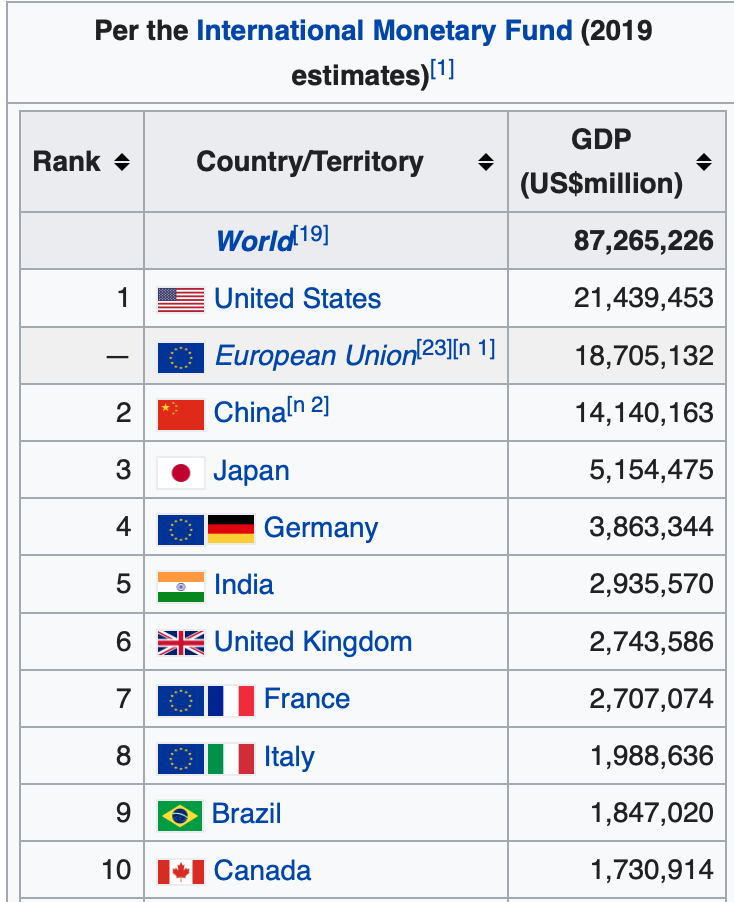734x902 pixels.
Task: Sort by Country/Territory column arrows
Action: click(486, 162)
